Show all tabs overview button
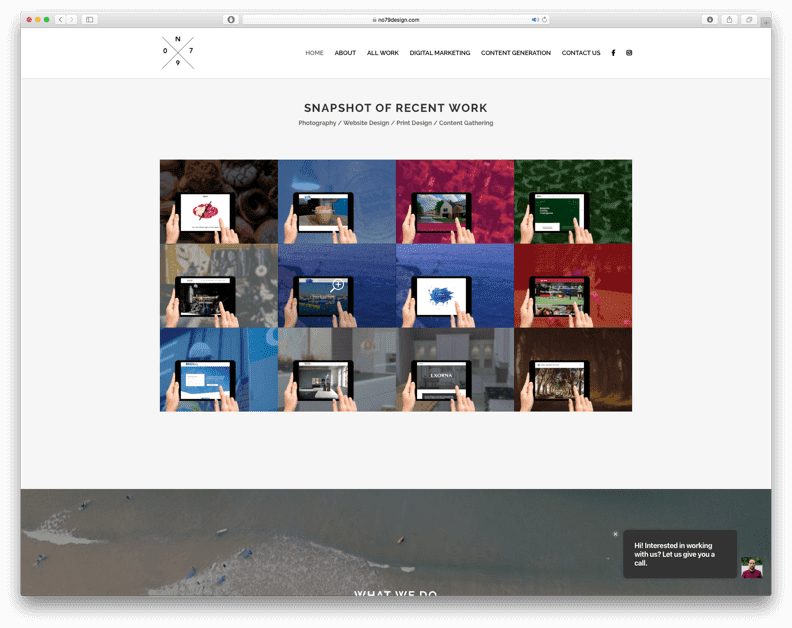Image resolution: width=792 pixels, height=628 pixels. point(749,20)
